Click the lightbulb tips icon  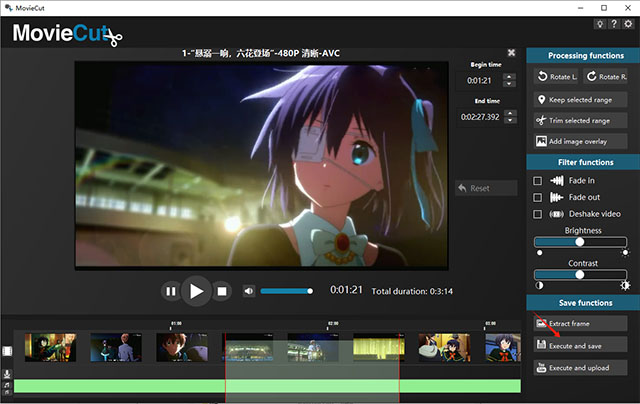(599, 23)
